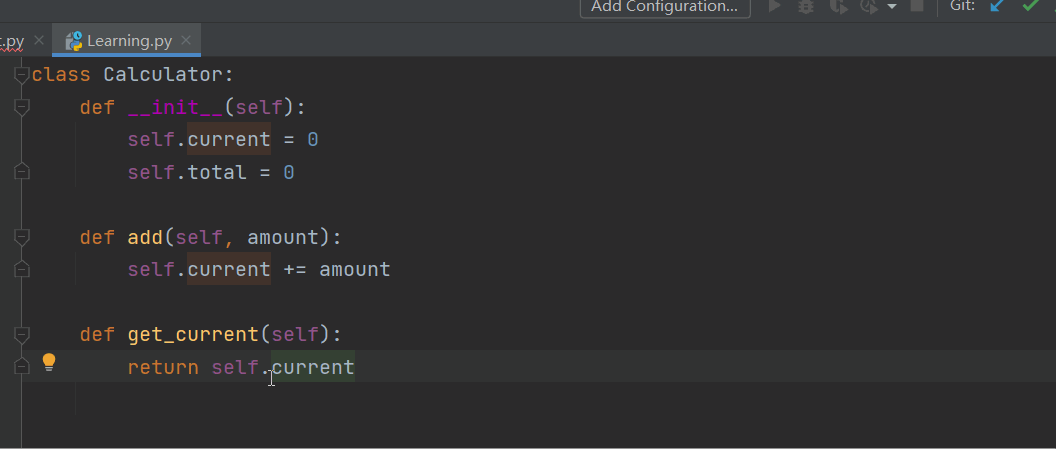Click the Stop square icon
Image resolution: width=1056 pixels, height=449 pixels.
917,6
